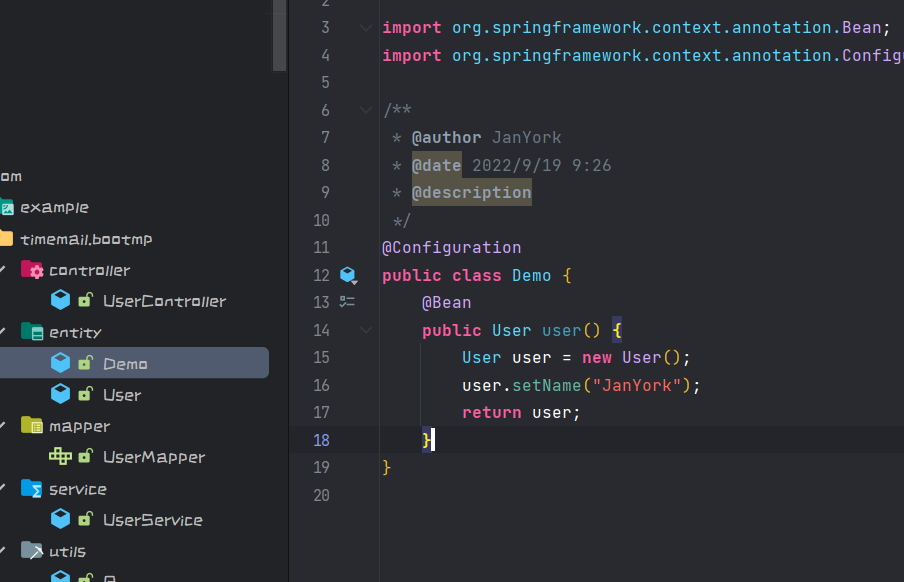Viewport: 904px width, 582px height.
Task: Select the timemail.bootmp package label
Action: click(x=86, y=239)
